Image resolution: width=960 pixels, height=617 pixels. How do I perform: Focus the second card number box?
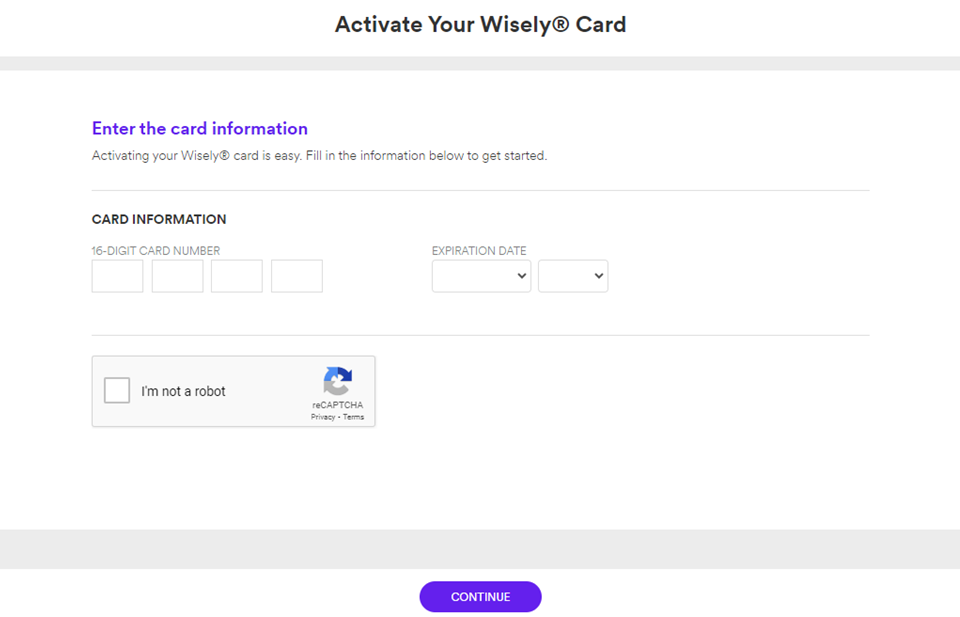[x=178, y=276]
